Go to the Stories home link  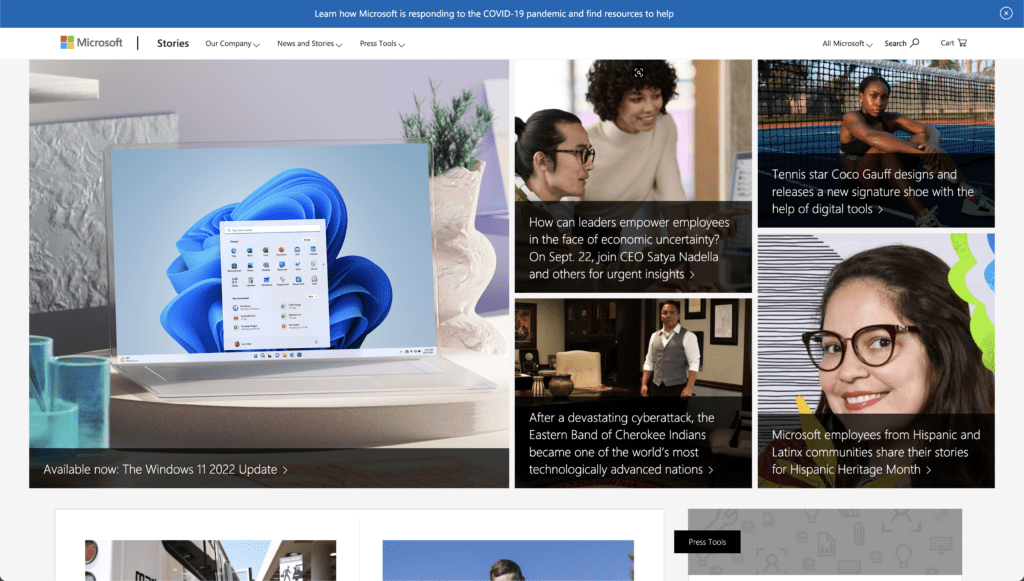click(x=173, y=44)
